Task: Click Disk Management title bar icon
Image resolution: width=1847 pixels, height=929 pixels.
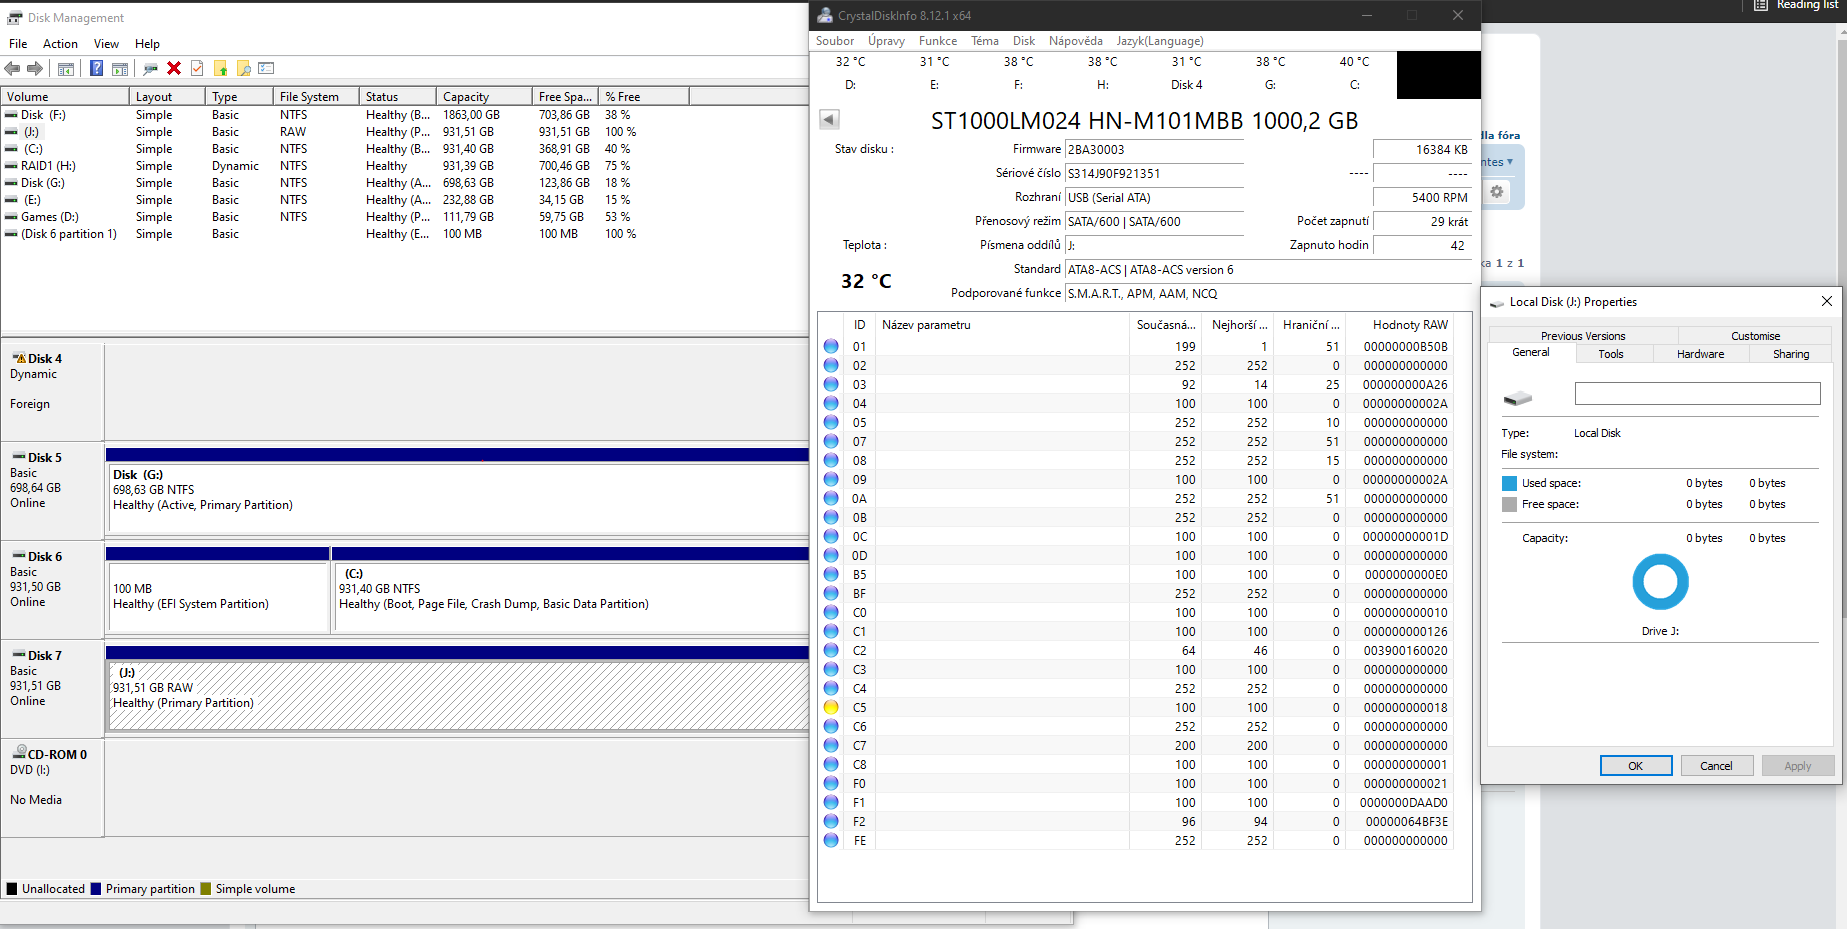Action: click(14, 17)
